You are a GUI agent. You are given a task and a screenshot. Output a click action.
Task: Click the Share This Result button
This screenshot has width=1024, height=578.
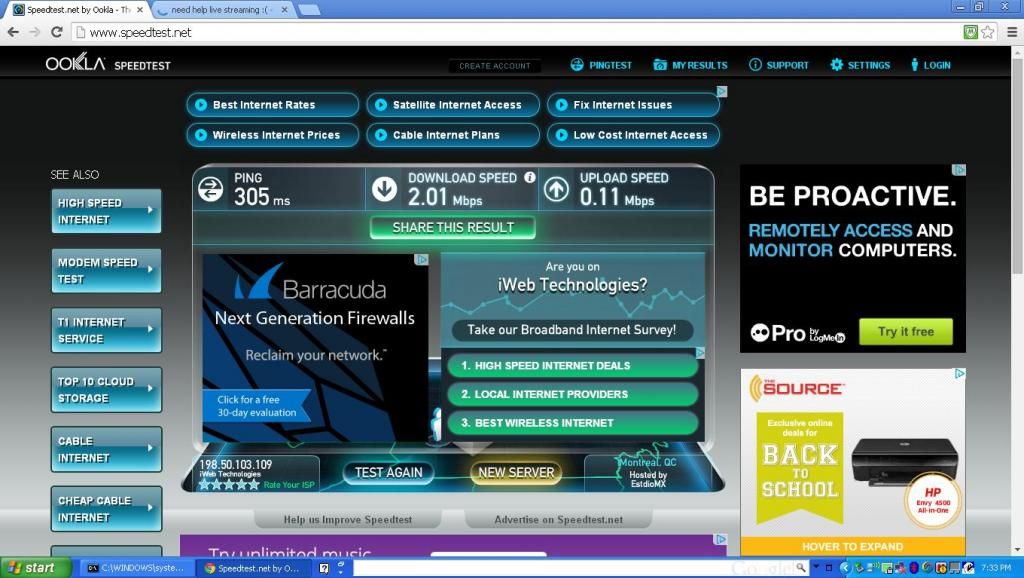click(x=453, y=227)
